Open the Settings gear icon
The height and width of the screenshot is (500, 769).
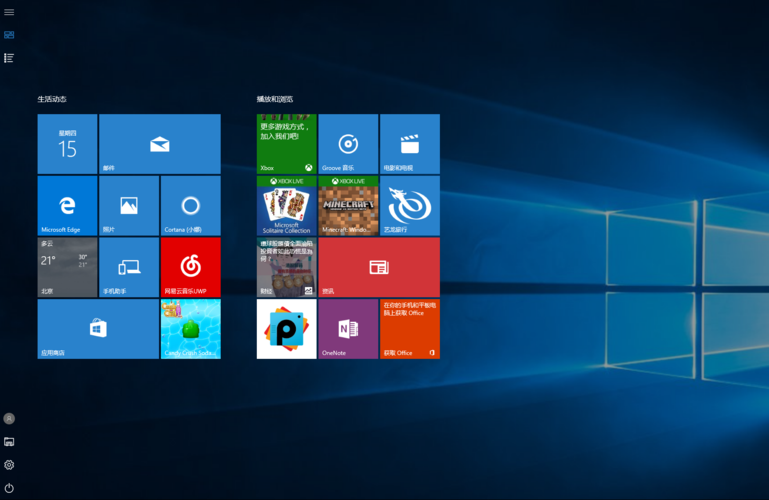9,465
